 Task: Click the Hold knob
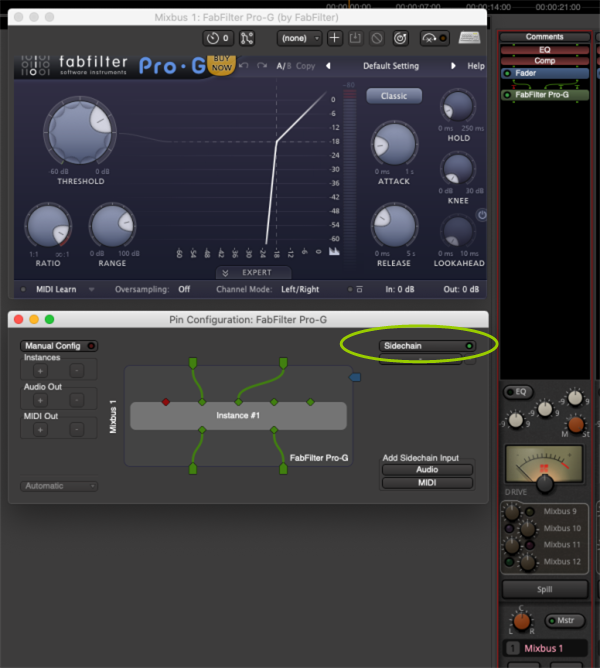click(x=458, y=106)
